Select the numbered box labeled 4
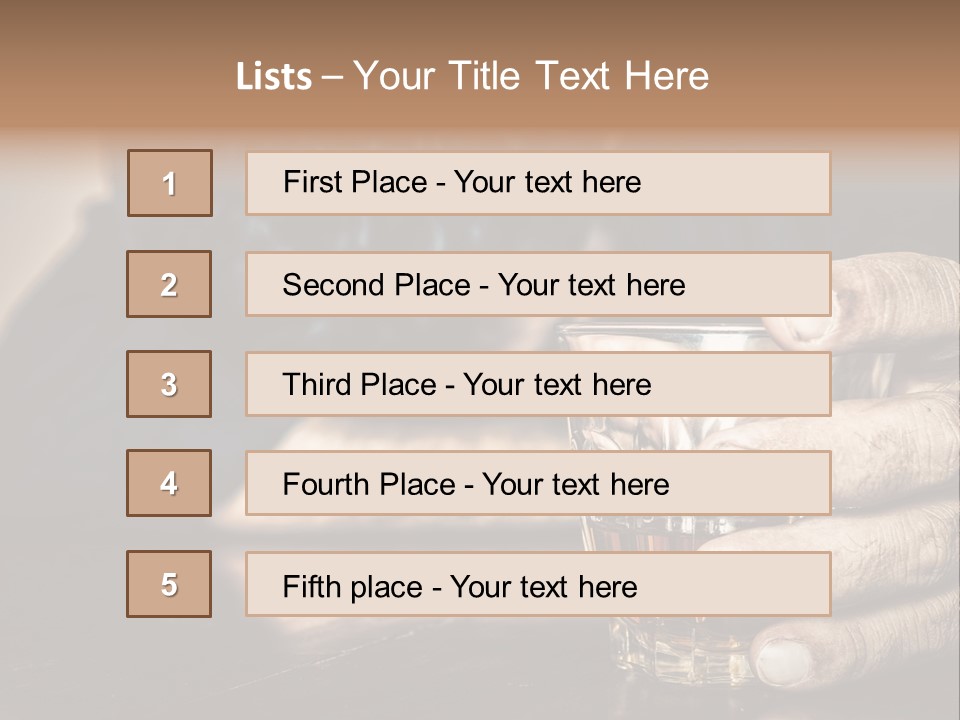 [169, 483]
